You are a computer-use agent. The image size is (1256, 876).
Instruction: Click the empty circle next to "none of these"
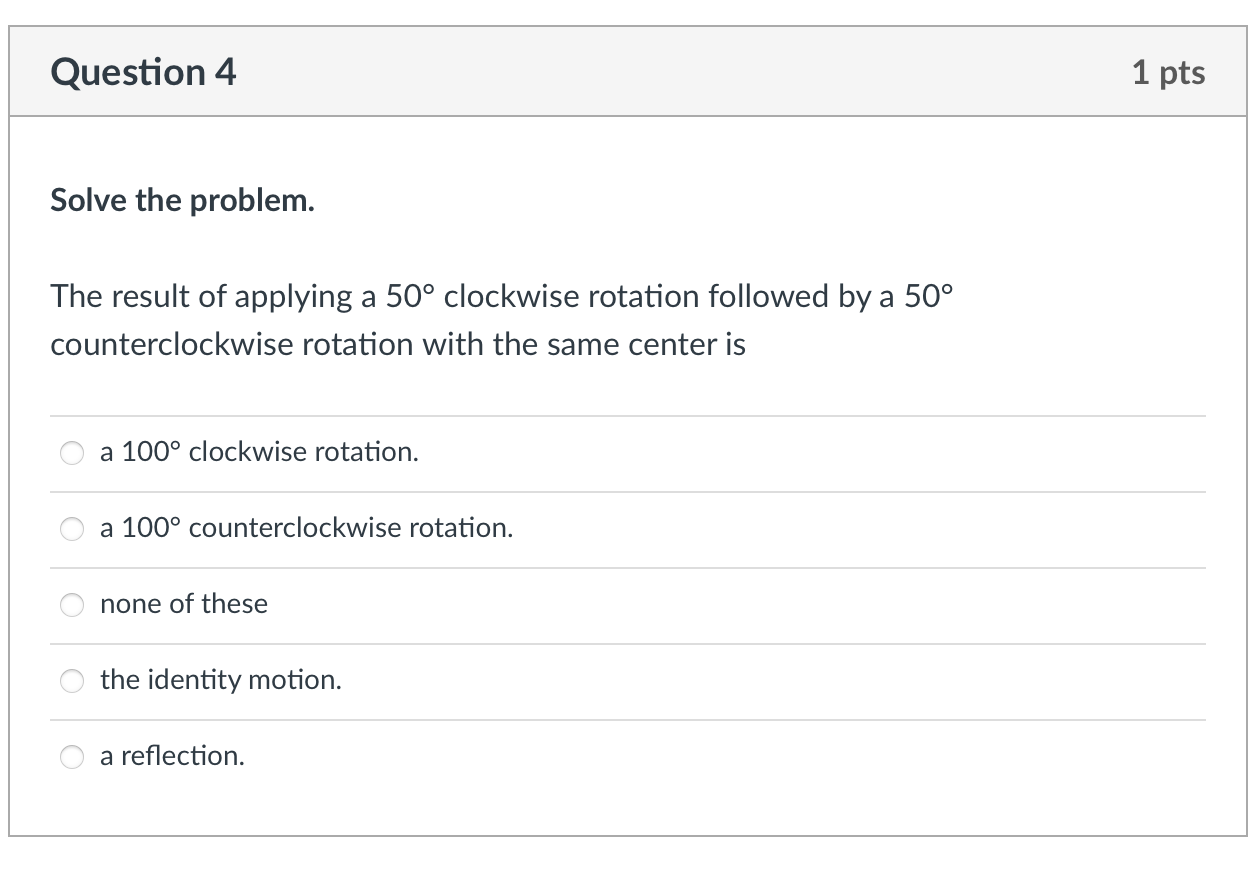pos(71,605)
